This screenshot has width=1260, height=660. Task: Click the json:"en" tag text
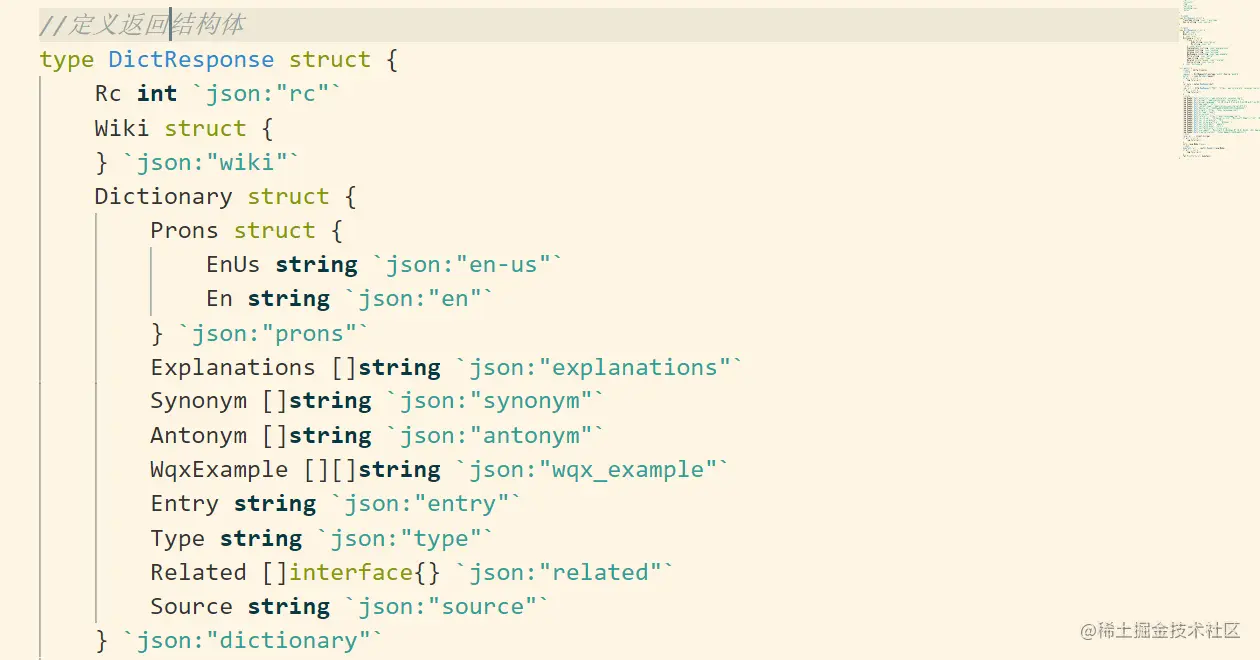419,299
